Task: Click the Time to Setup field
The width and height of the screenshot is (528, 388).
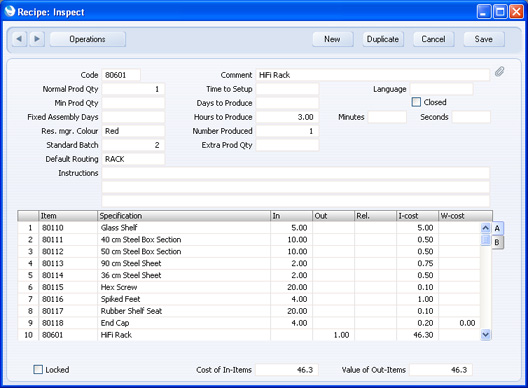Action: coord(287,89)
